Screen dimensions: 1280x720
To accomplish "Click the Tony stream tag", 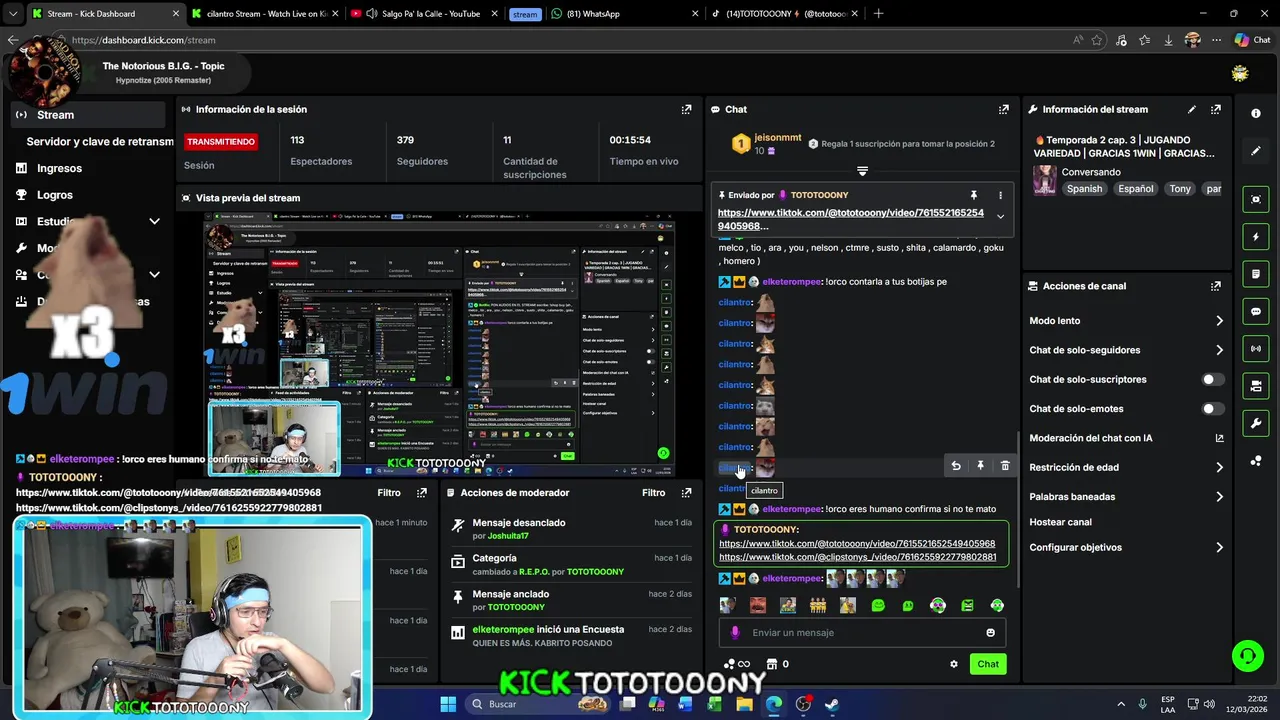I will 1181,189.
